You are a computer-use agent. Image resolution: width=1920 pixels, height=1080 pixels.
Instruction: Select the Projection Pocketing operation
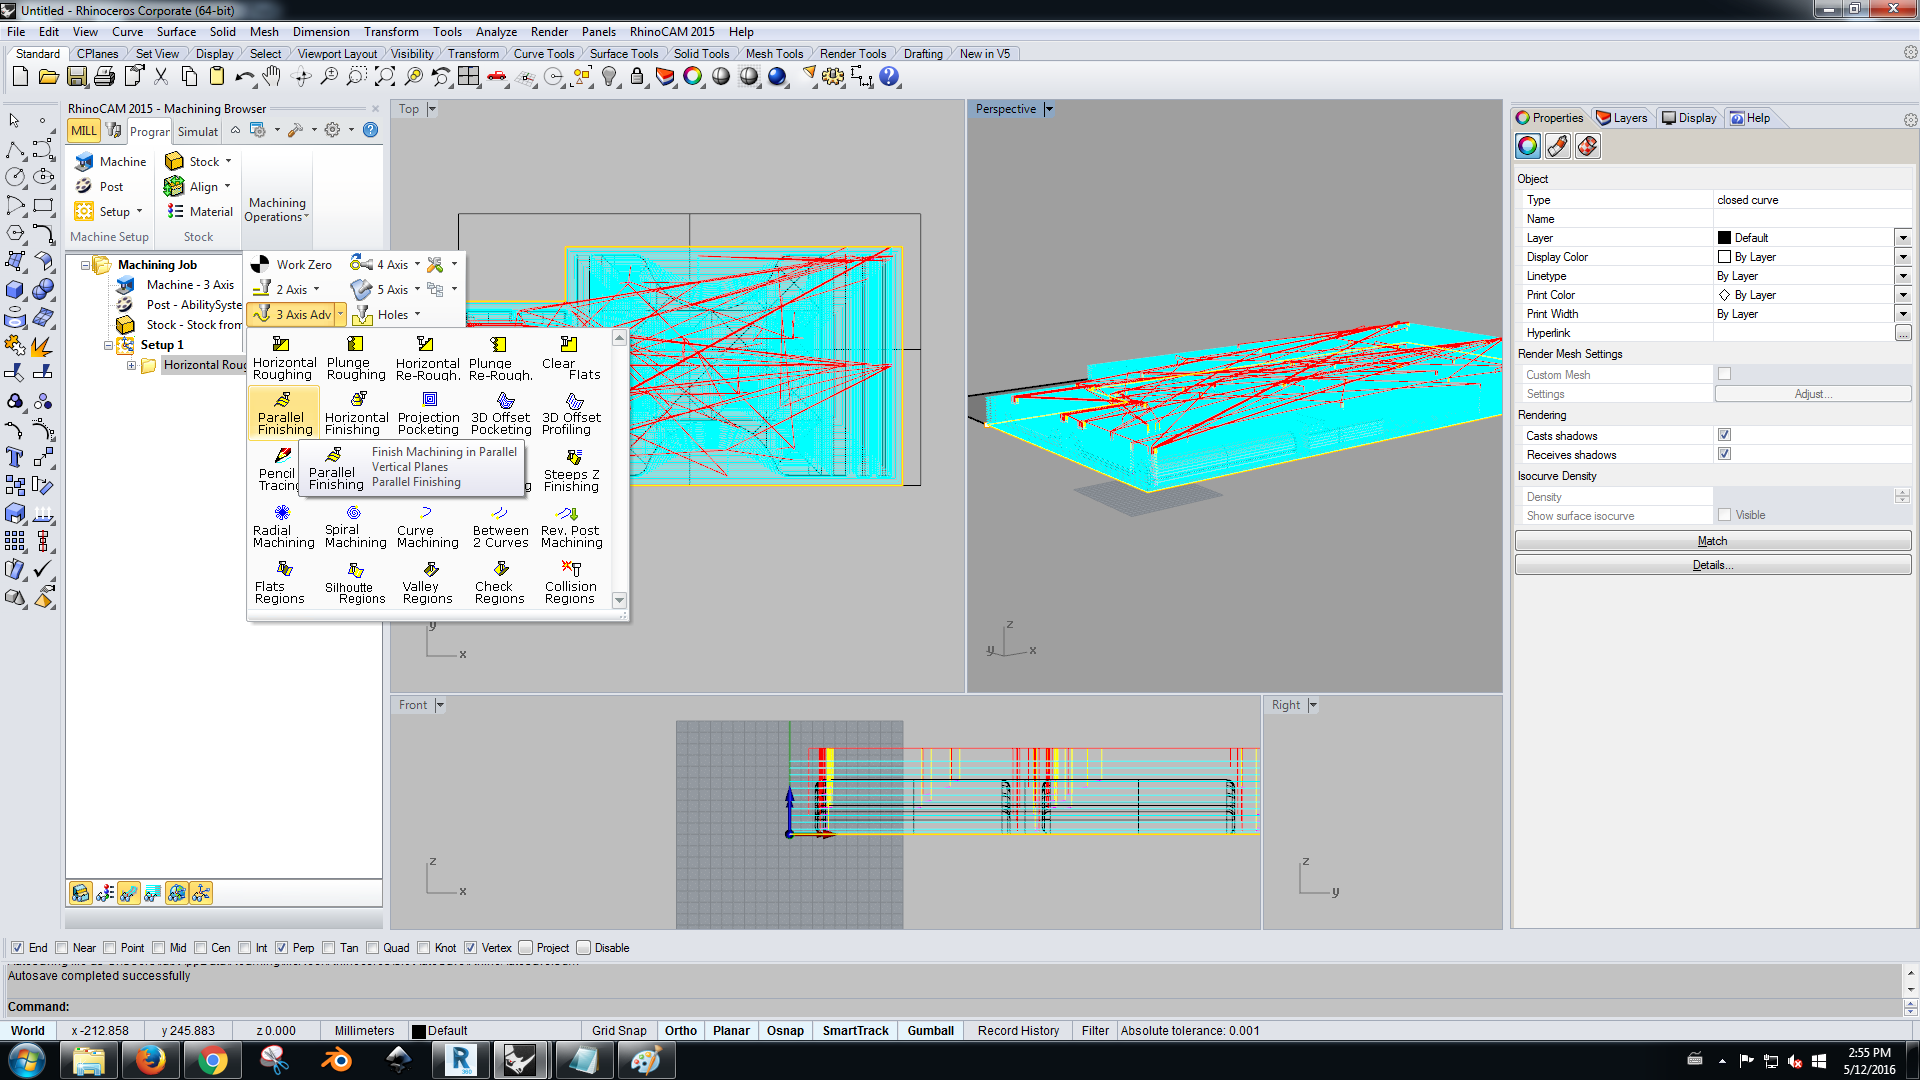point(428,412)
